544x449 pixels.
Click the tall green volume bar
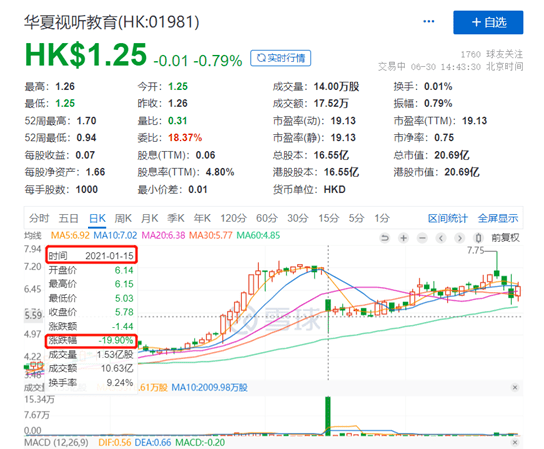point(328,416)
